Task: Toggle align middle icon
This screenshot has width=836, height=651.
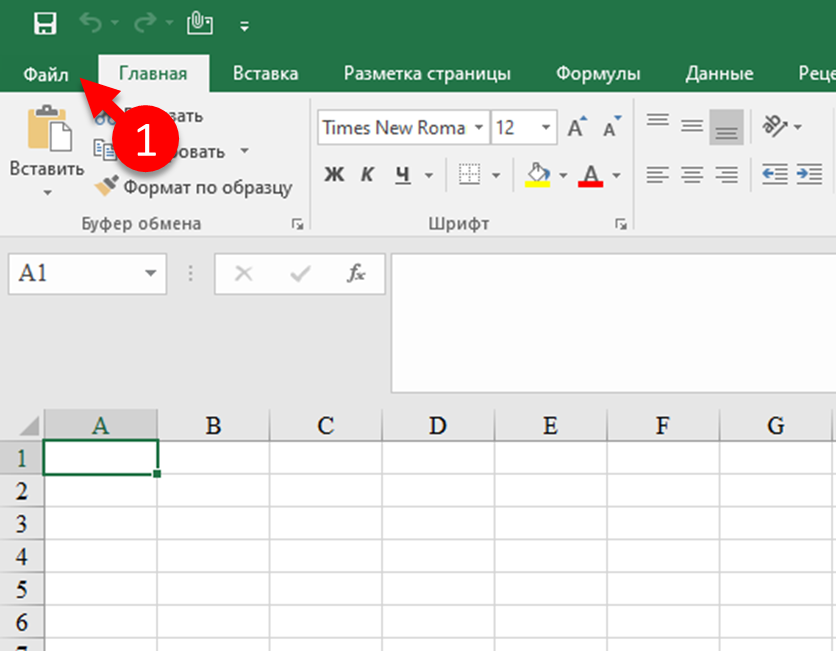Action: [x=692, y=127]
